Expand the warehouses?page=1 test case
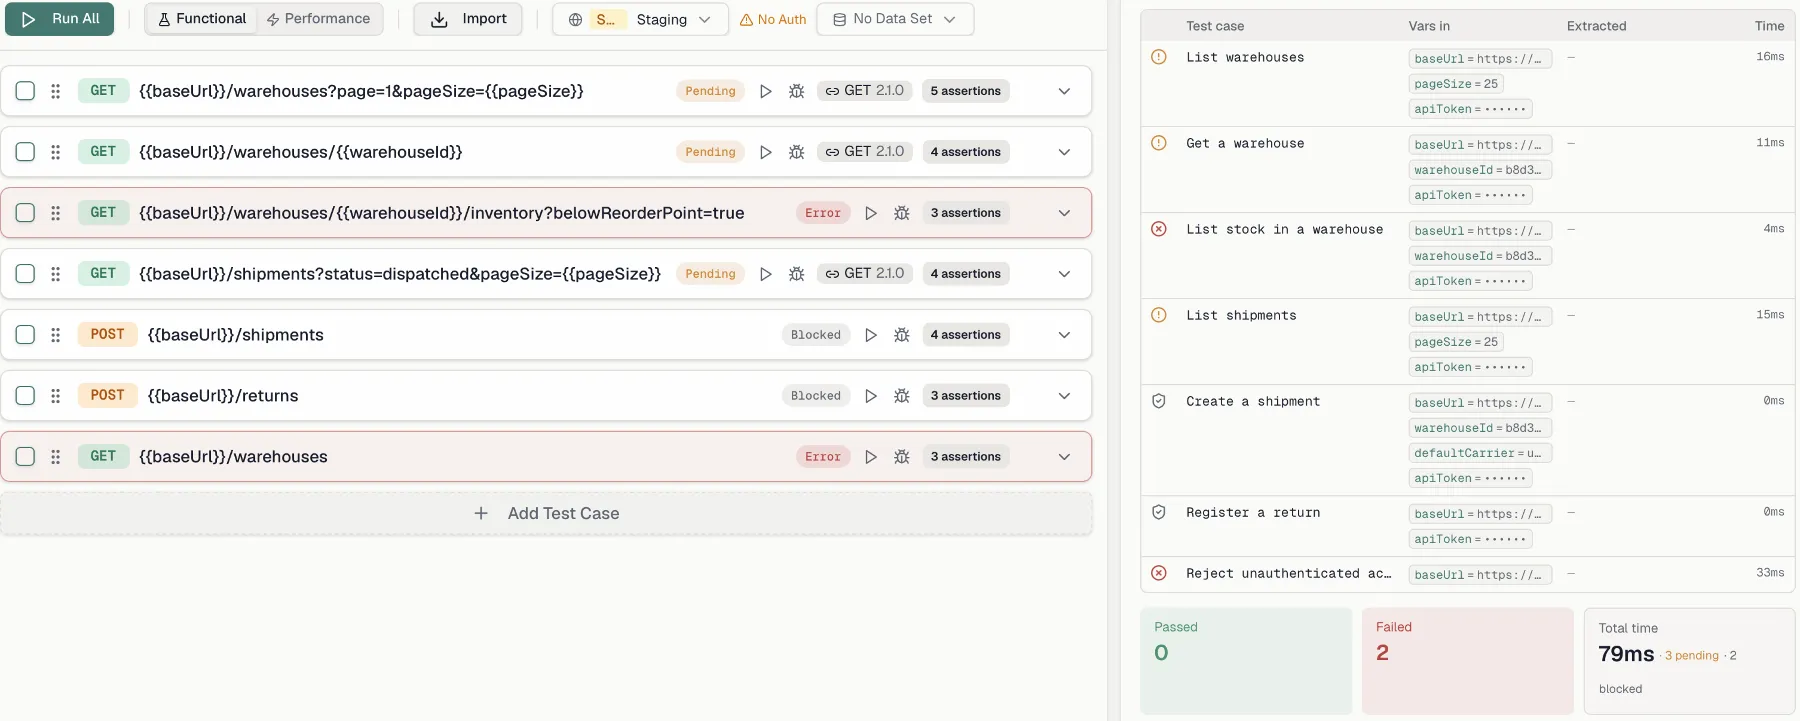This screenshot has height=721, width=1800. [x=1065, y=91]
